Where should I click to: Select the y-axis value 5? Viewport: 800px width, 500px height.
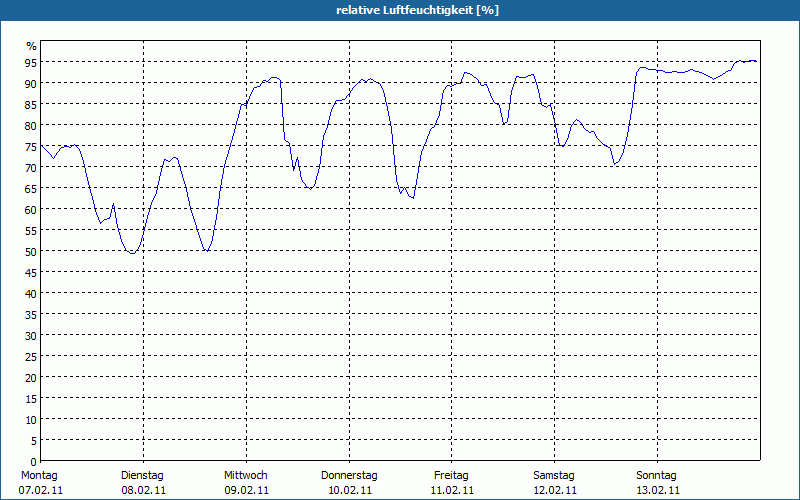34,440
